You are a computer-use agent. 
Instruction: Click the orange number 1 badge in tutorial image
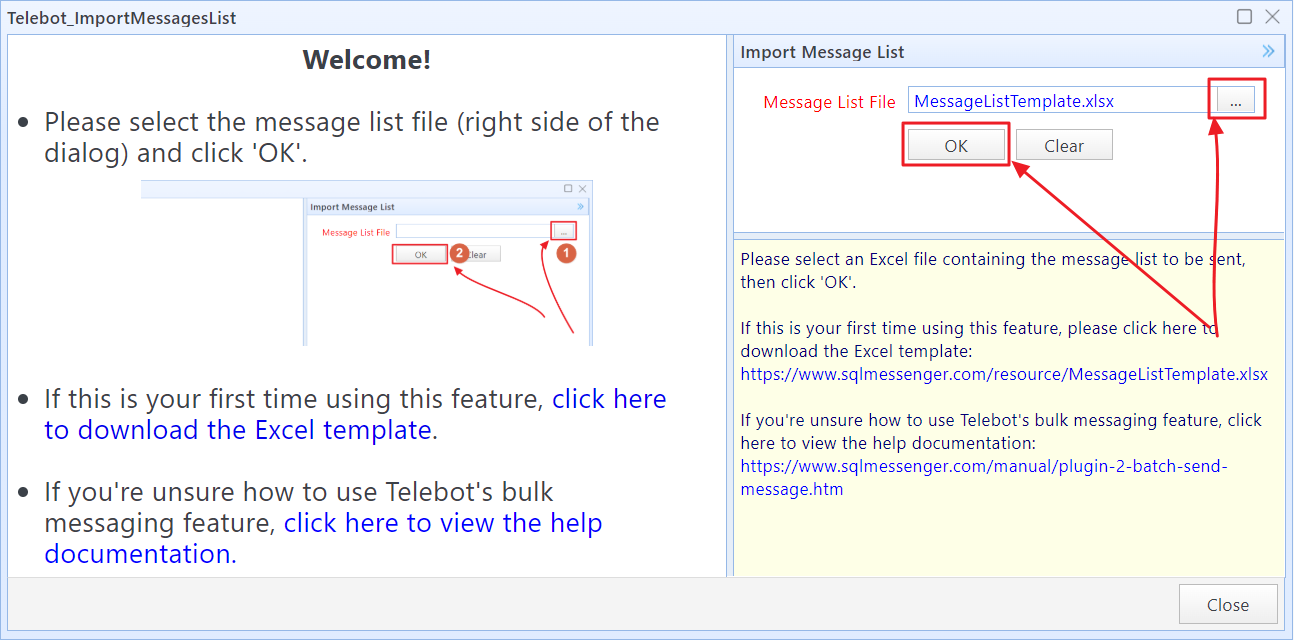coord(565,253)
